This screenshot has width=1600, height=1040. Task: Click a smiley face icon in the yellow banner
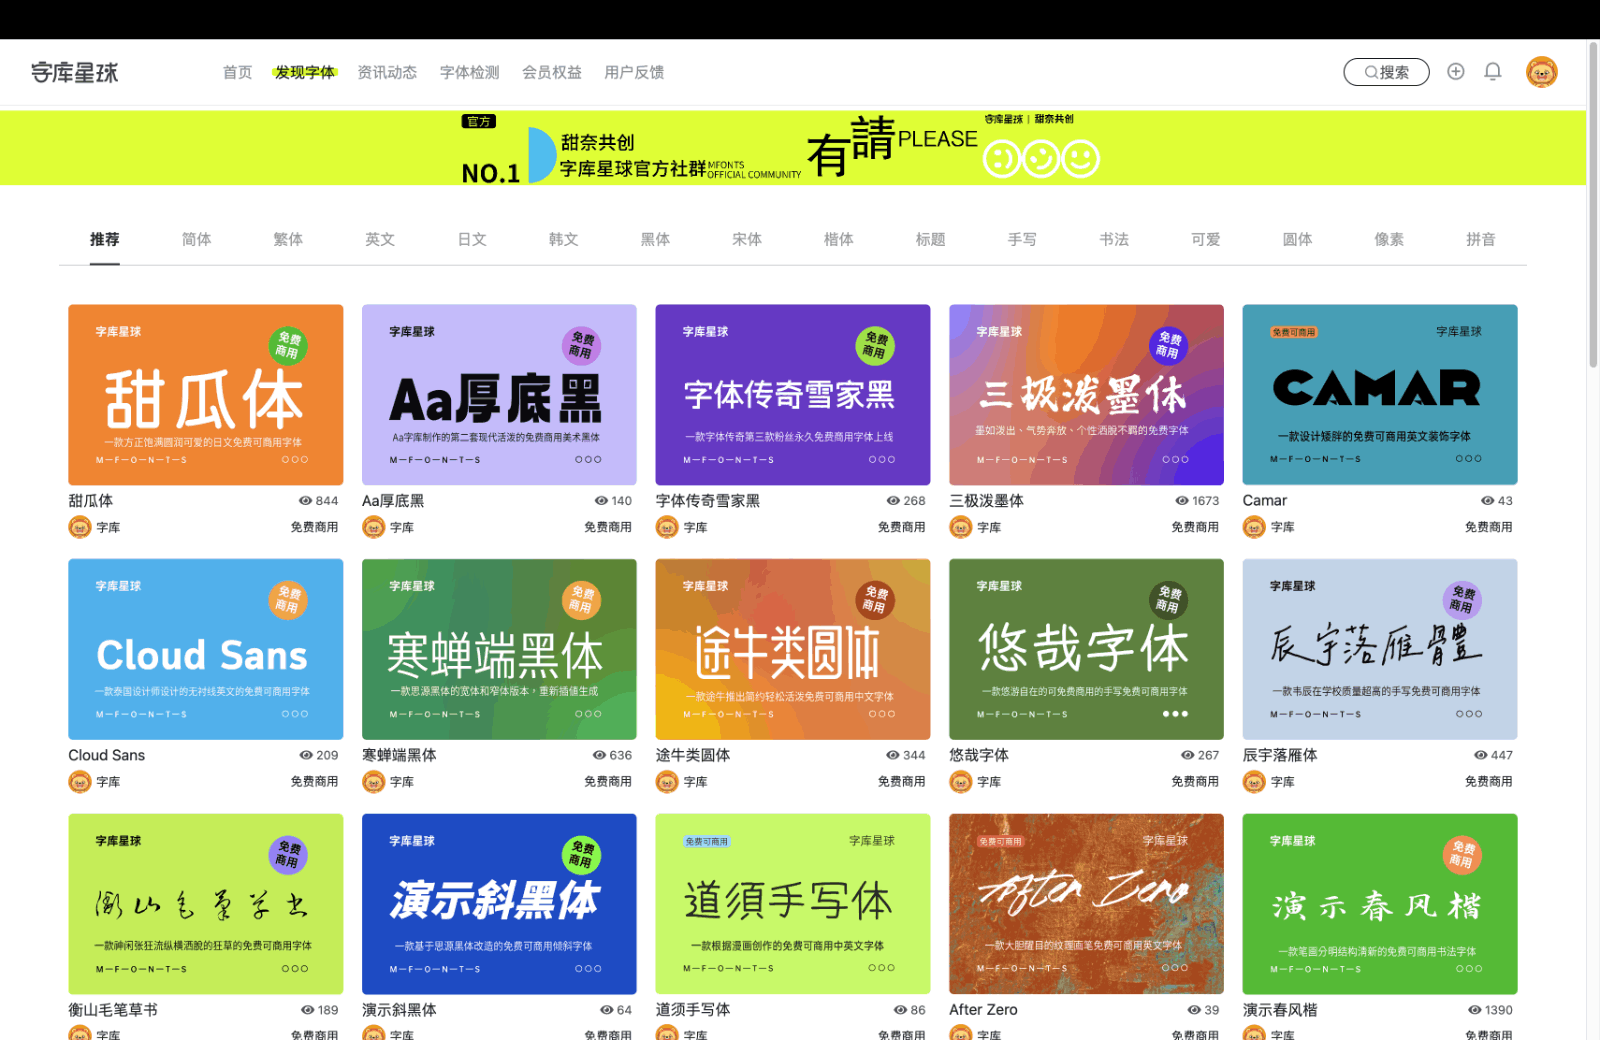1040,159
